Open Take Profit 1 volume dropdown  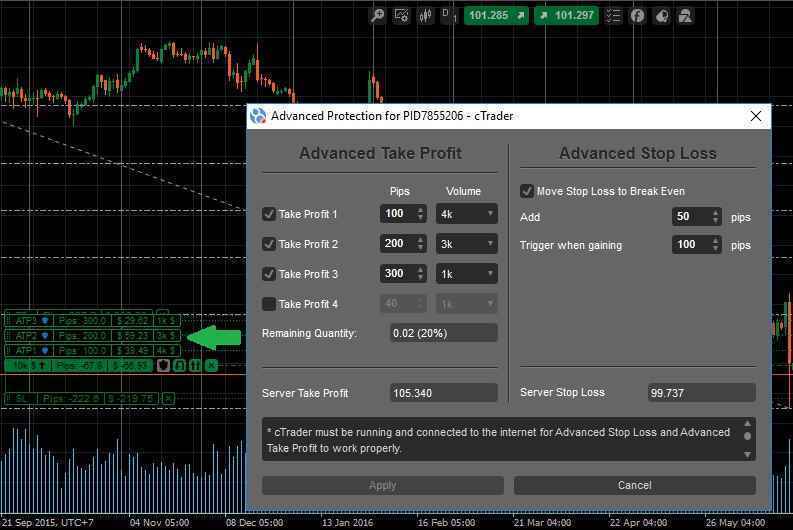click(x=467, y=214)
